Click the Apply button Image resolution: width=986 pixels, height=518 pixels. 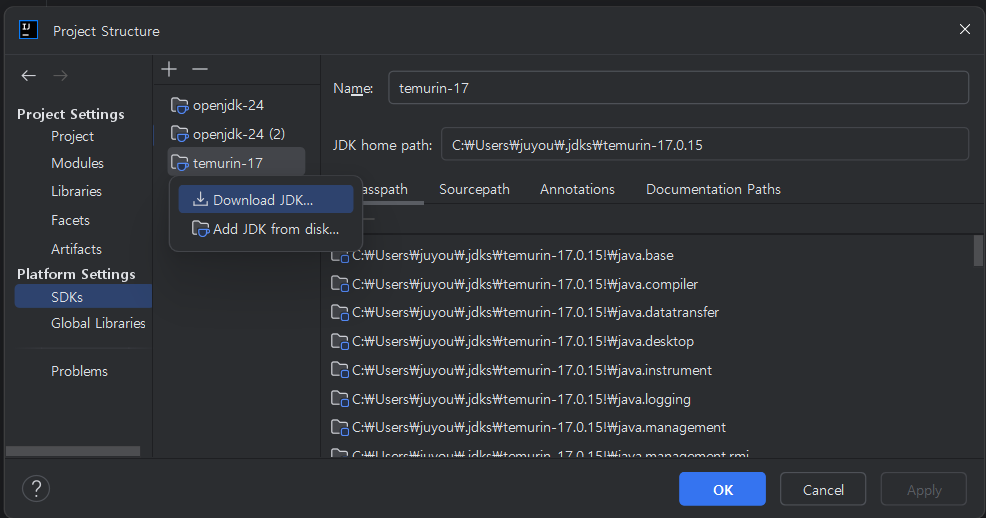(x=923, y=489)
